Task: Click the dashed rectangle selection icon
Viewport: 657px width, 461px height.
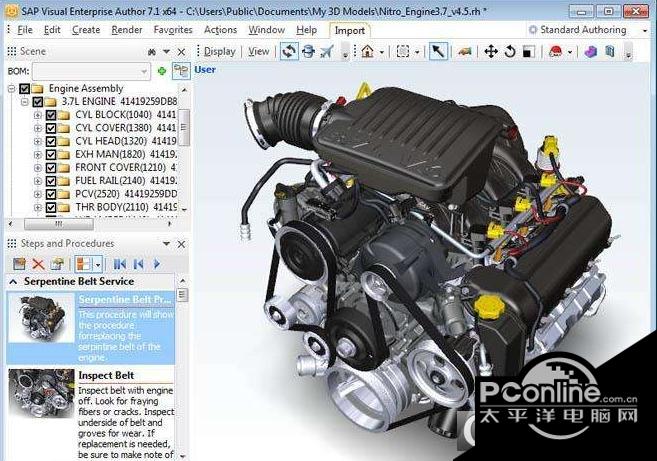Action: (x=403, y=52)
